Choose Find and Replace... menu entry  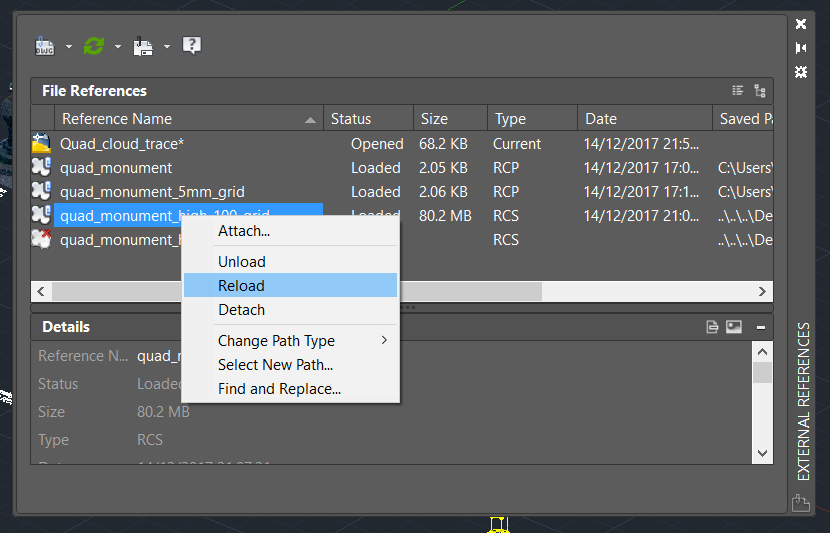tap(290, 389)
